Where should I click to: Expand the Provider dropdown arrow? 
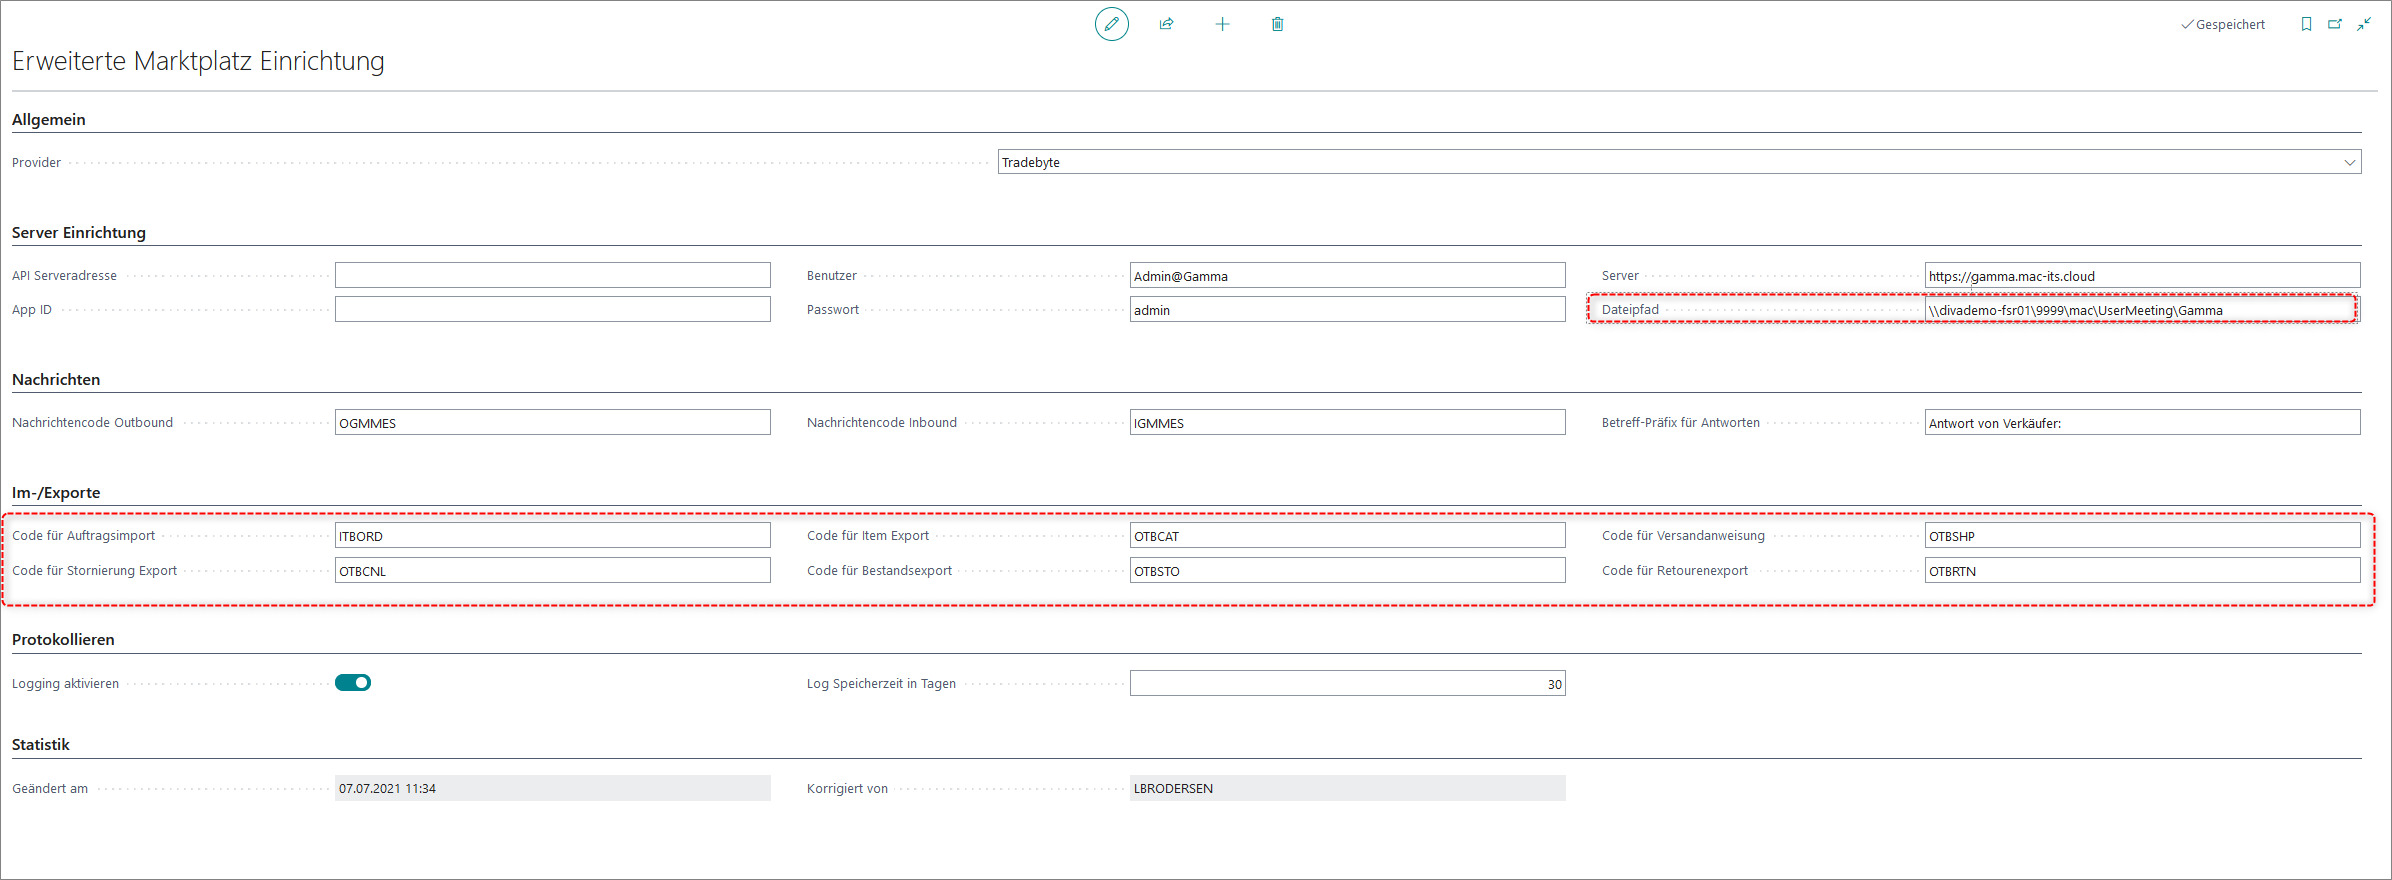click(x=2349, y=163)
